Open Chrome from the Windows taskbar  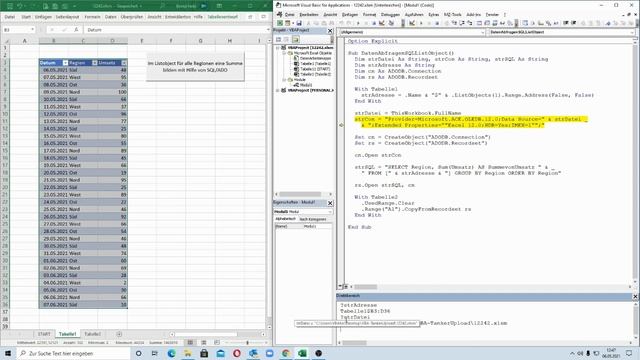286,353
